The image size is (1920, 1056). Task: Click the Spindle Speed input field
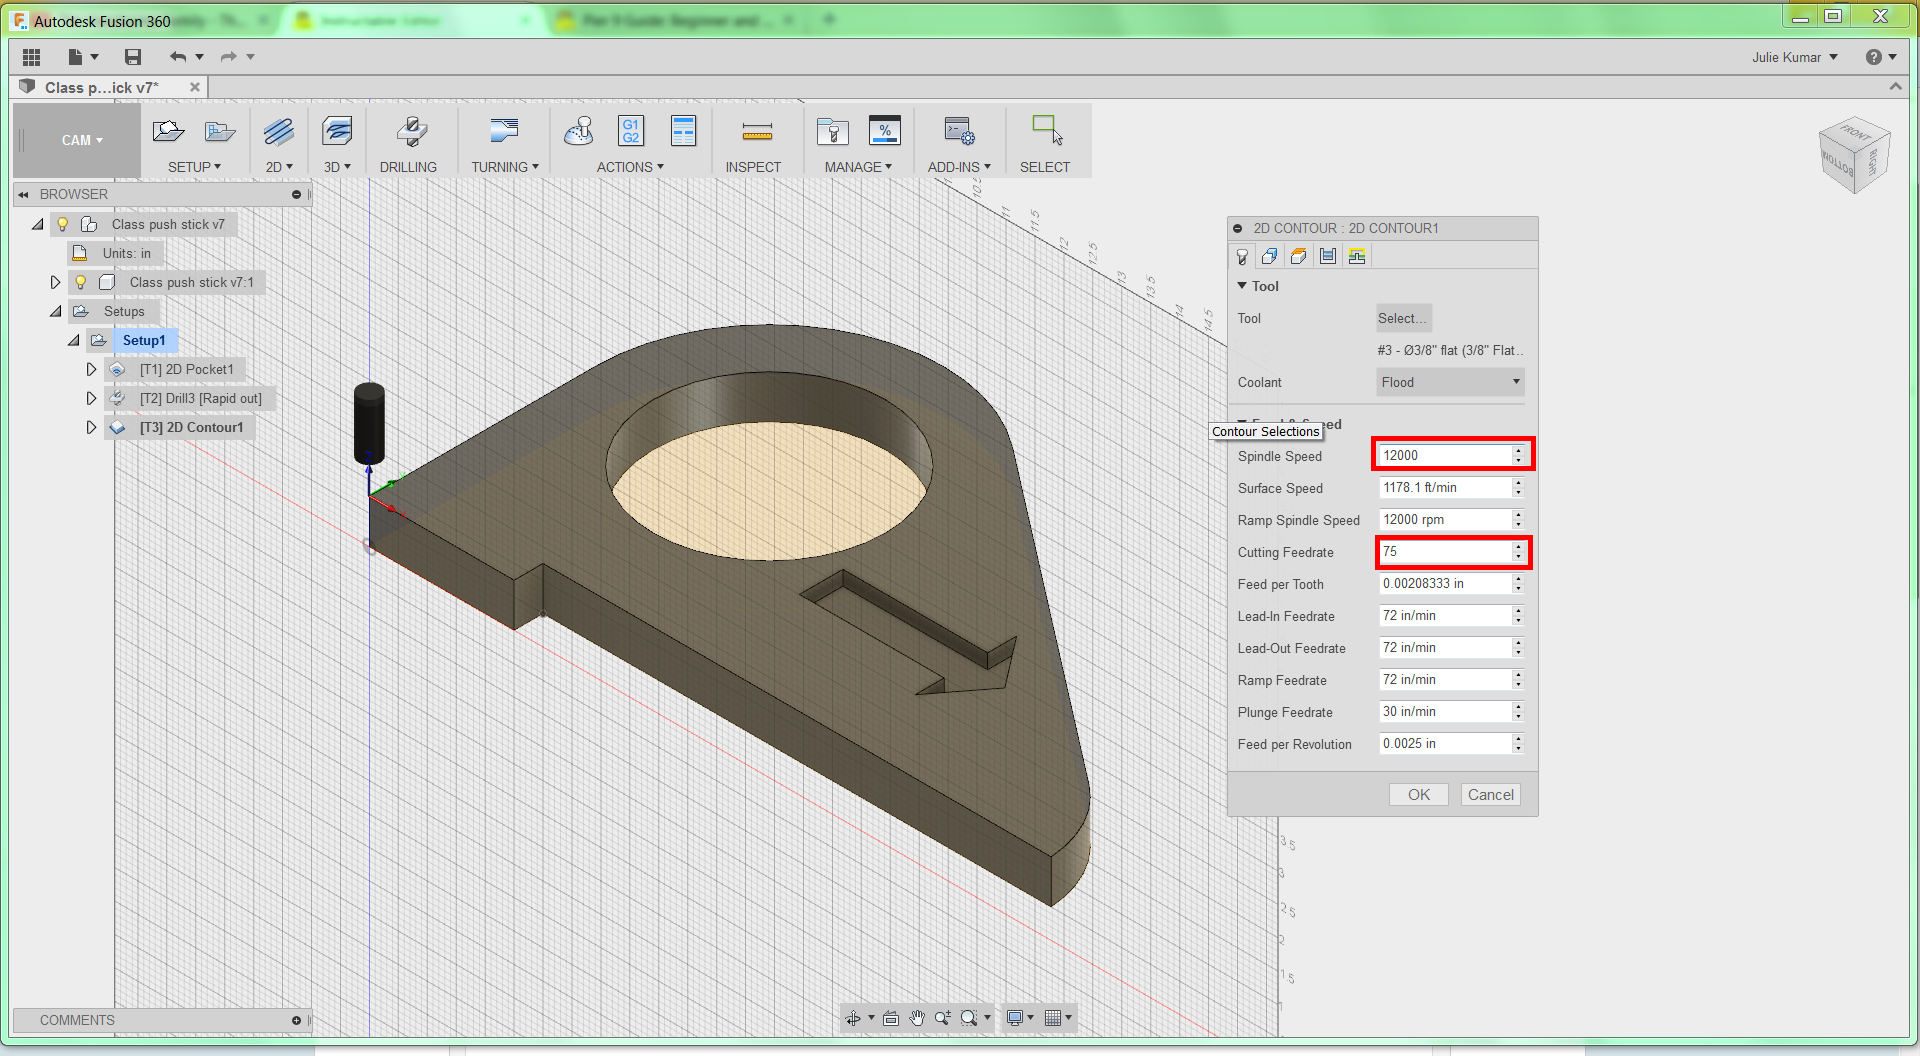(1446, 455)
